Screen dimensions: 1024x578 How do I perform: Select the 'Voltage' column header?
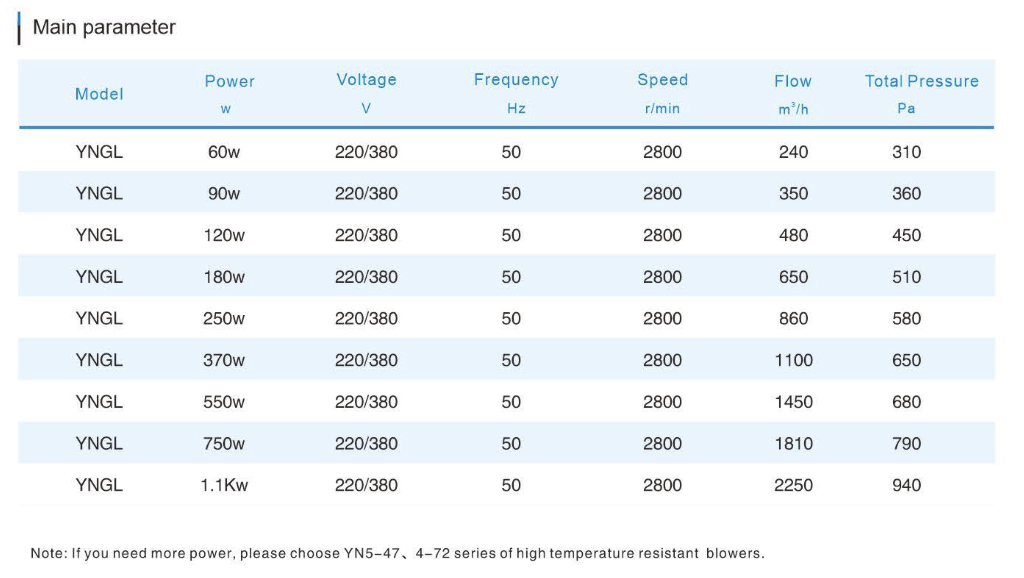[x=366, y=80]
